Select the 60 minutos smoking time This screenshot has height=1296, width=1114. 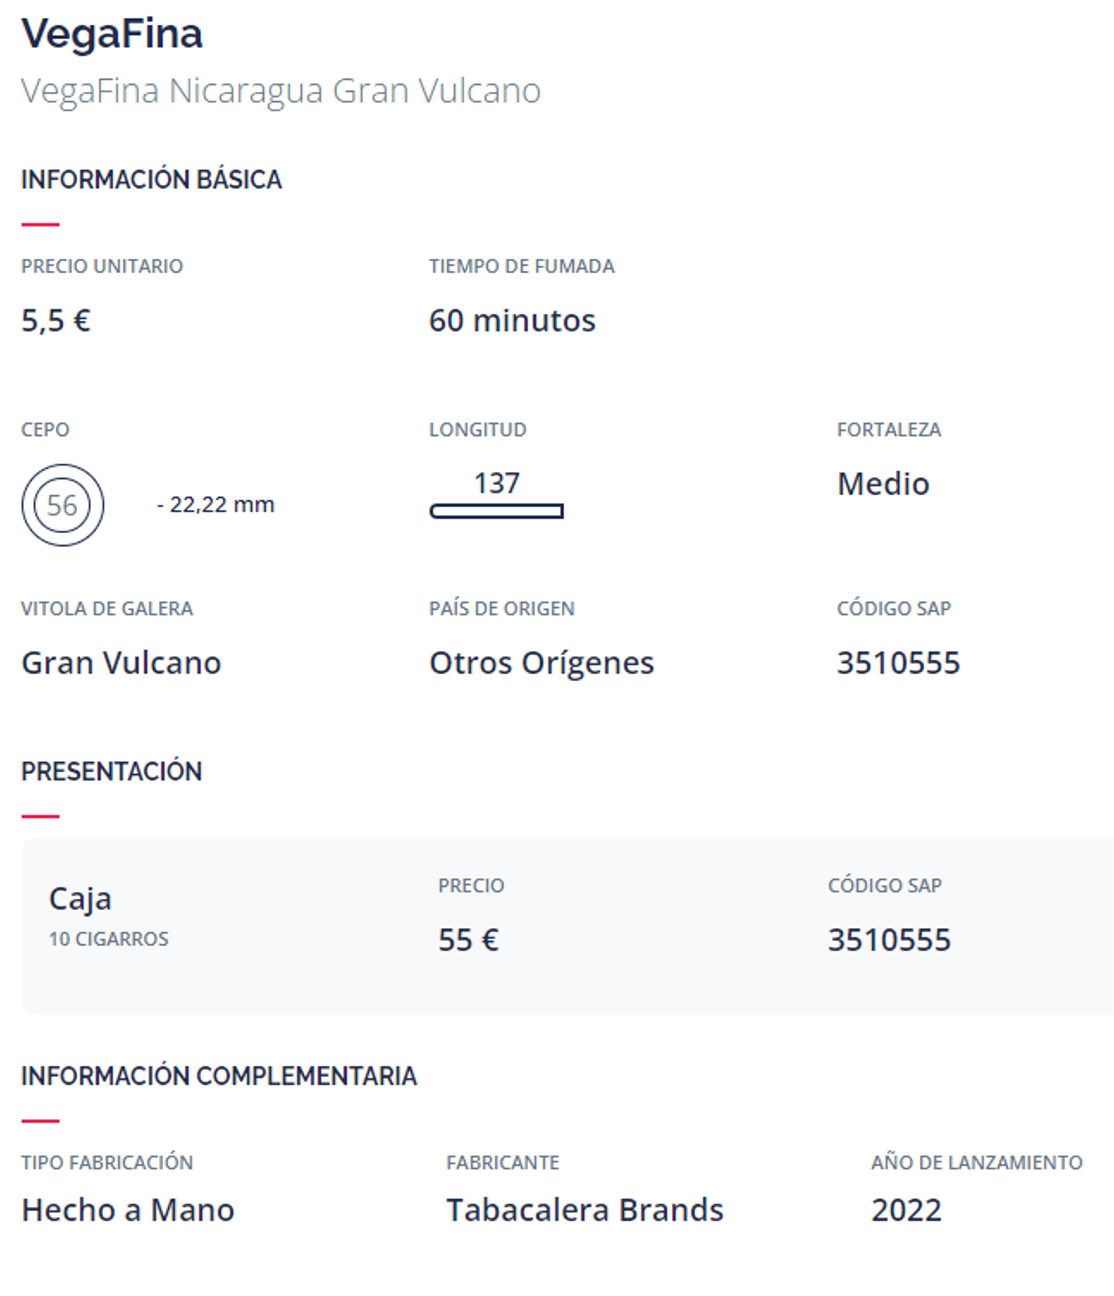pyautogui.click(x=512, y=321)
